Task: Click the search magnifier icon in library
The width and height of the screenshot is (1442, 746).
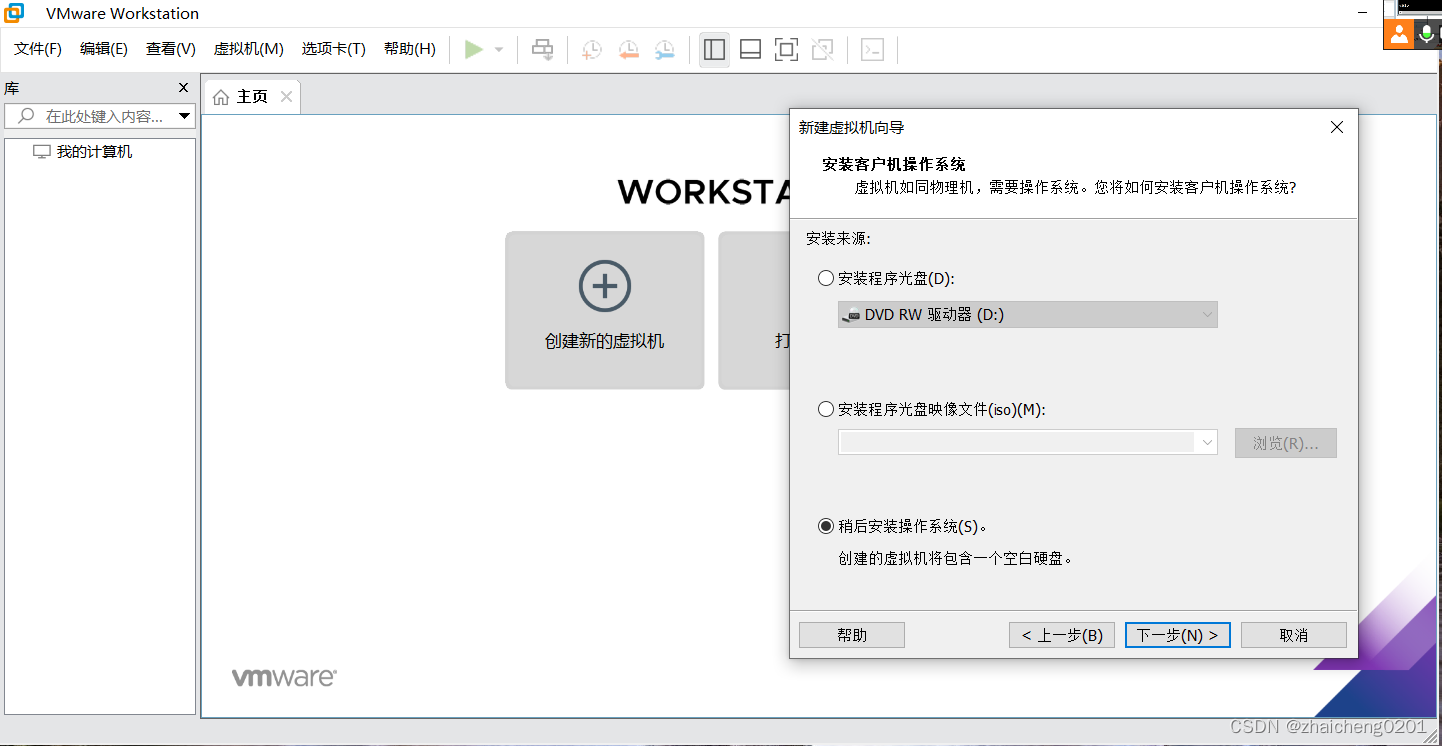Action: pos(27,116)
